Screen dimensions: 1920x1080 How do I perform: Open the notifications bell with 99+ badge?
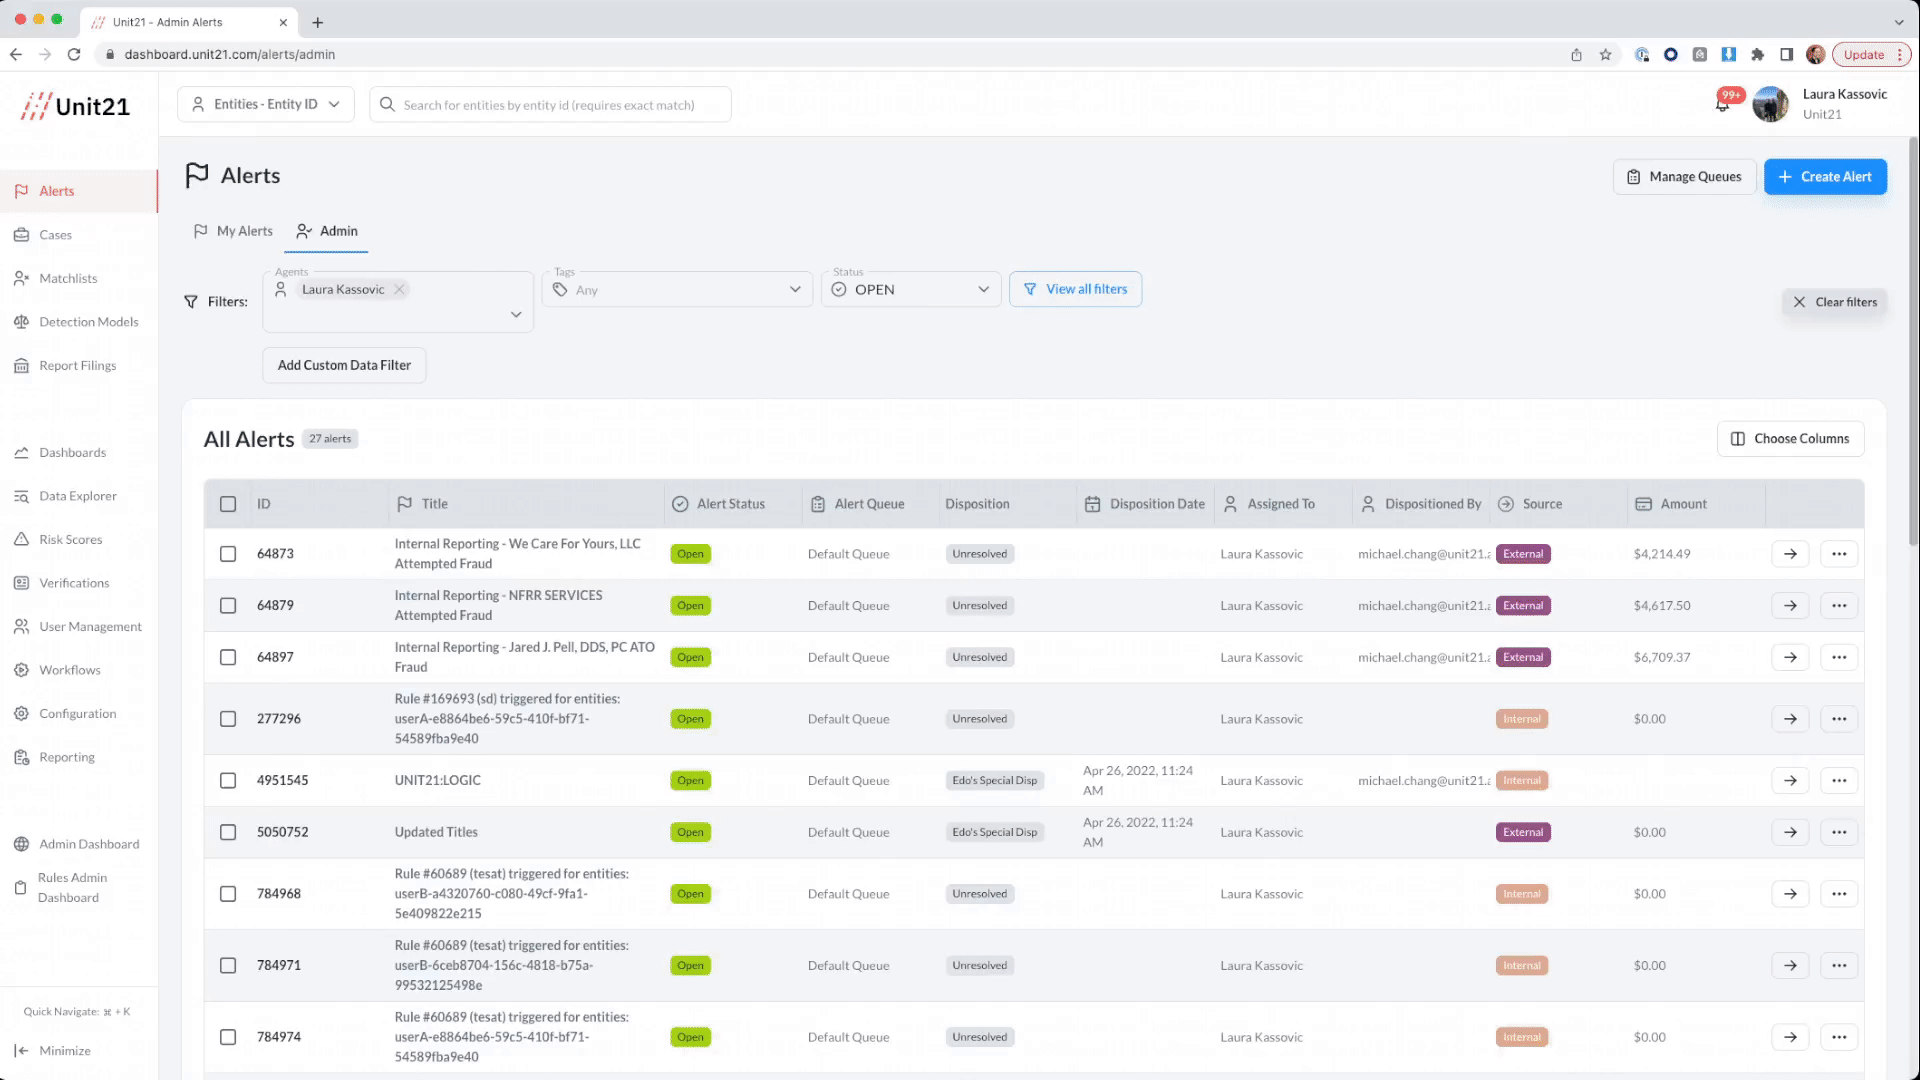pos(1724,103)
